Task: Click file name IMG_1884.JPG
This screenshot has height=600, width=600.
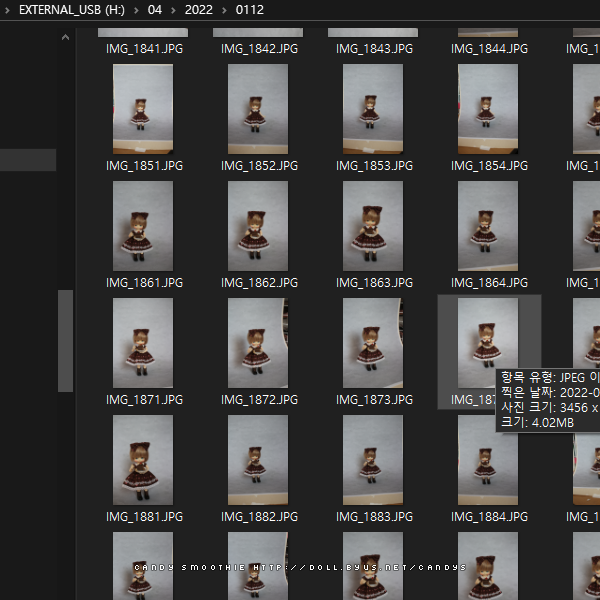Action: (x=489, y=517)
